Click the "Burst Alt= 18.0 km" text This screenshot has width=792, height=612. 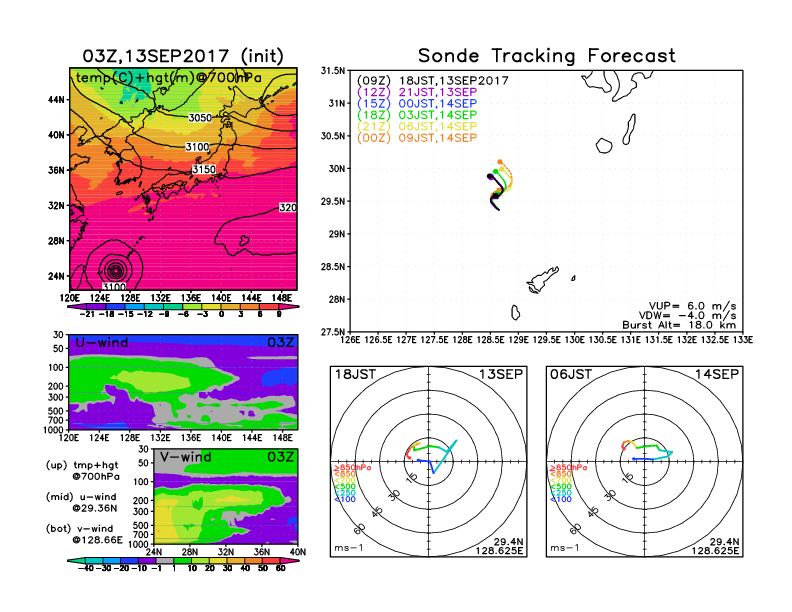679,325
